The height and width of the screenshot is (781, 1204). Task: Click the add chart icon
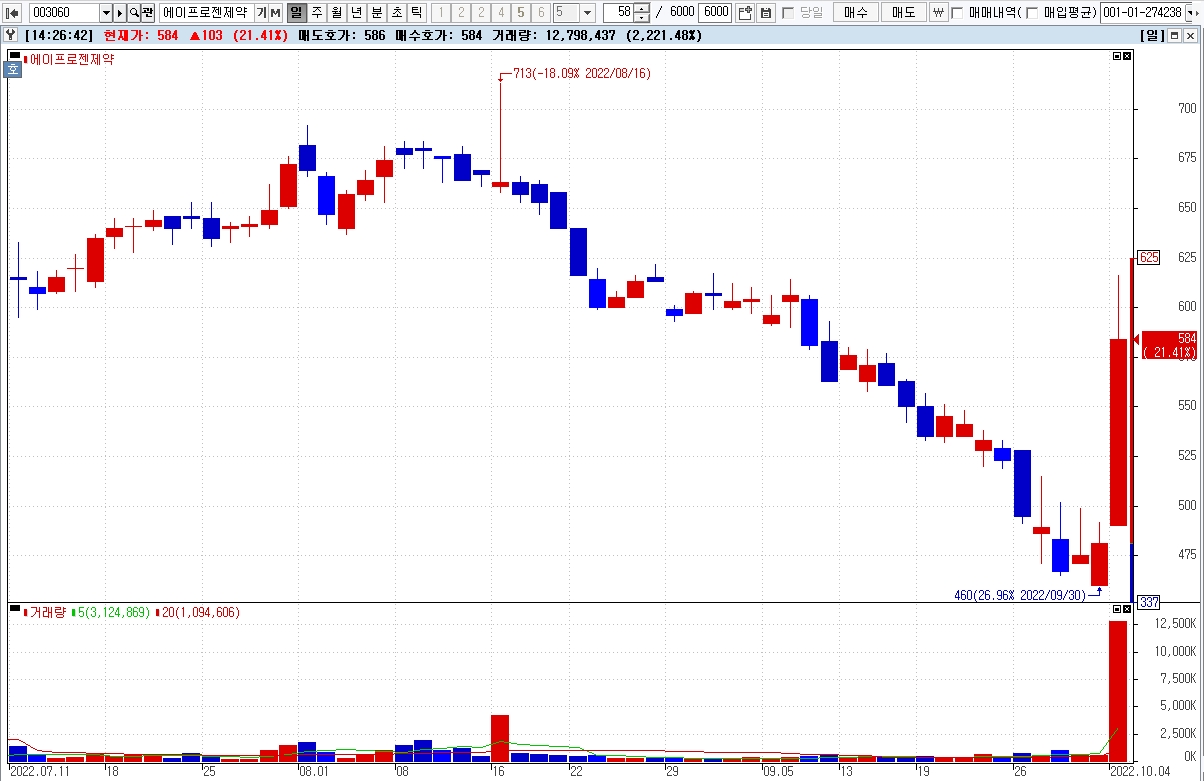tap(746, 13)
